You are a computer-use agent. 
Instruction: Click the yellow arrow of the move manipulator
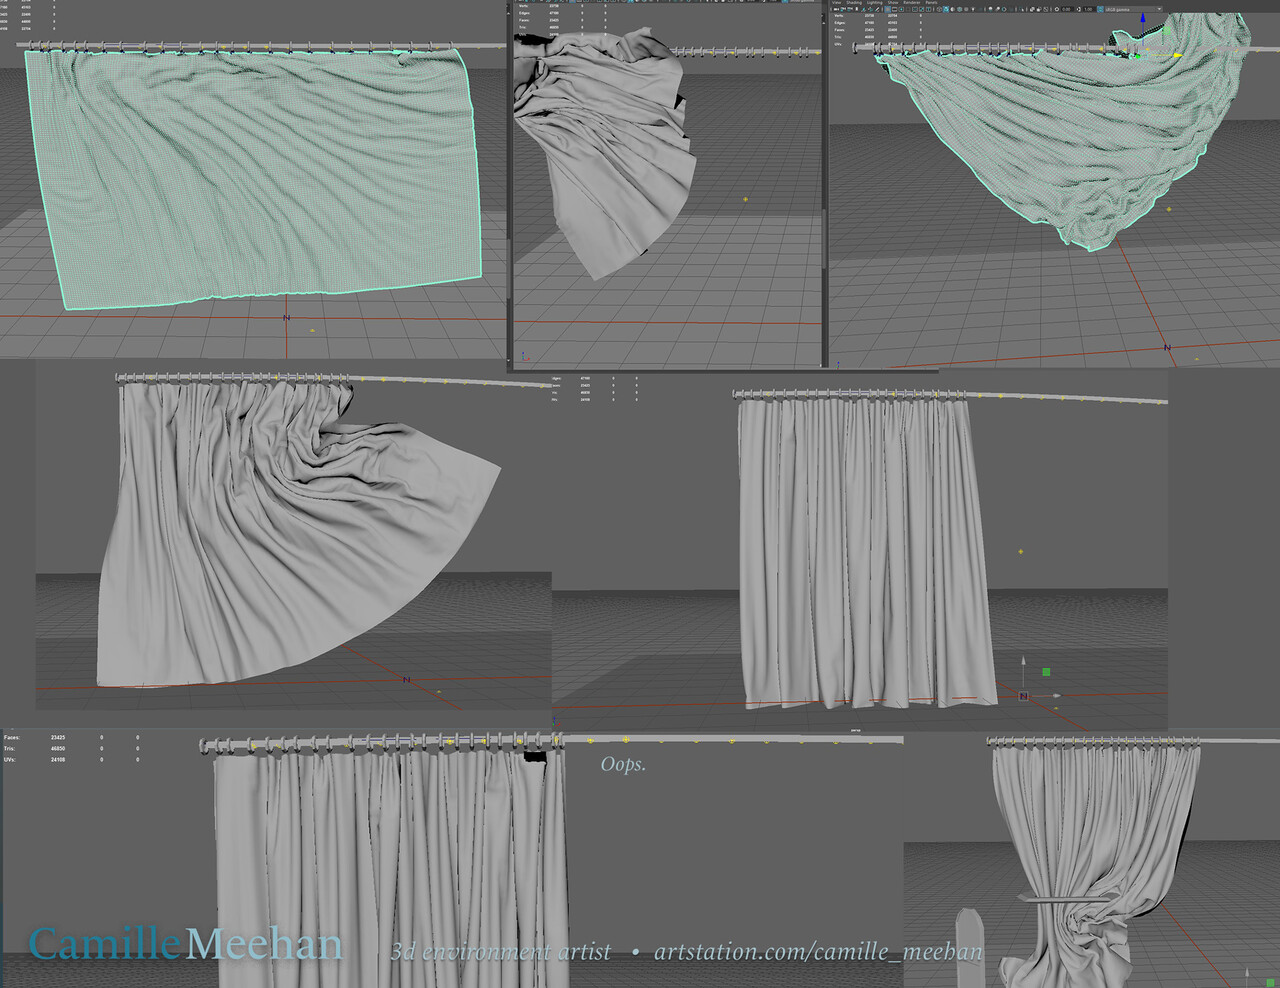click(x=1177, y=55)
